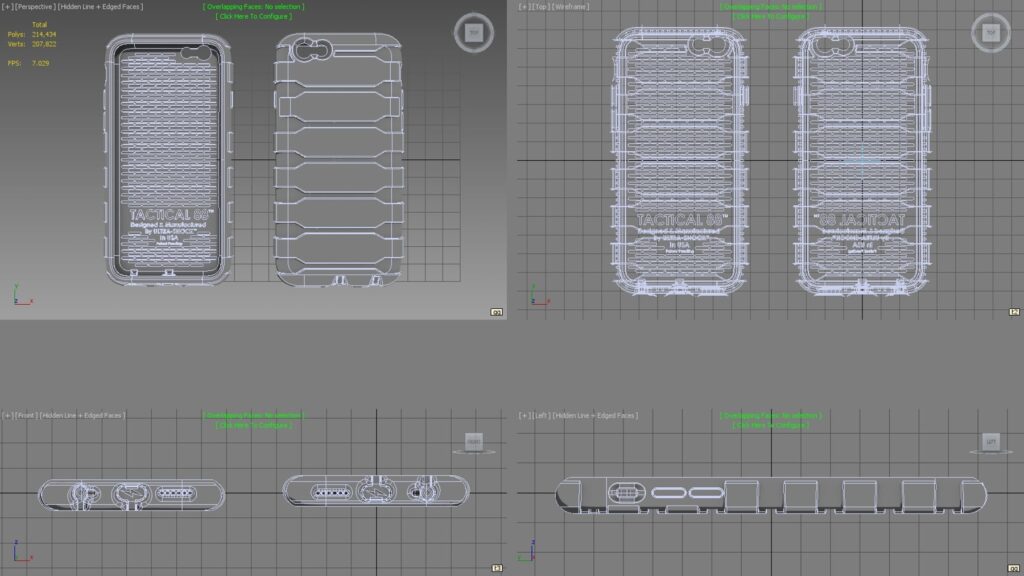Click 'Click Here To Configure' in Perspective viewport
The width and height of the screenshot is (1024, 576).
(253, 16)
